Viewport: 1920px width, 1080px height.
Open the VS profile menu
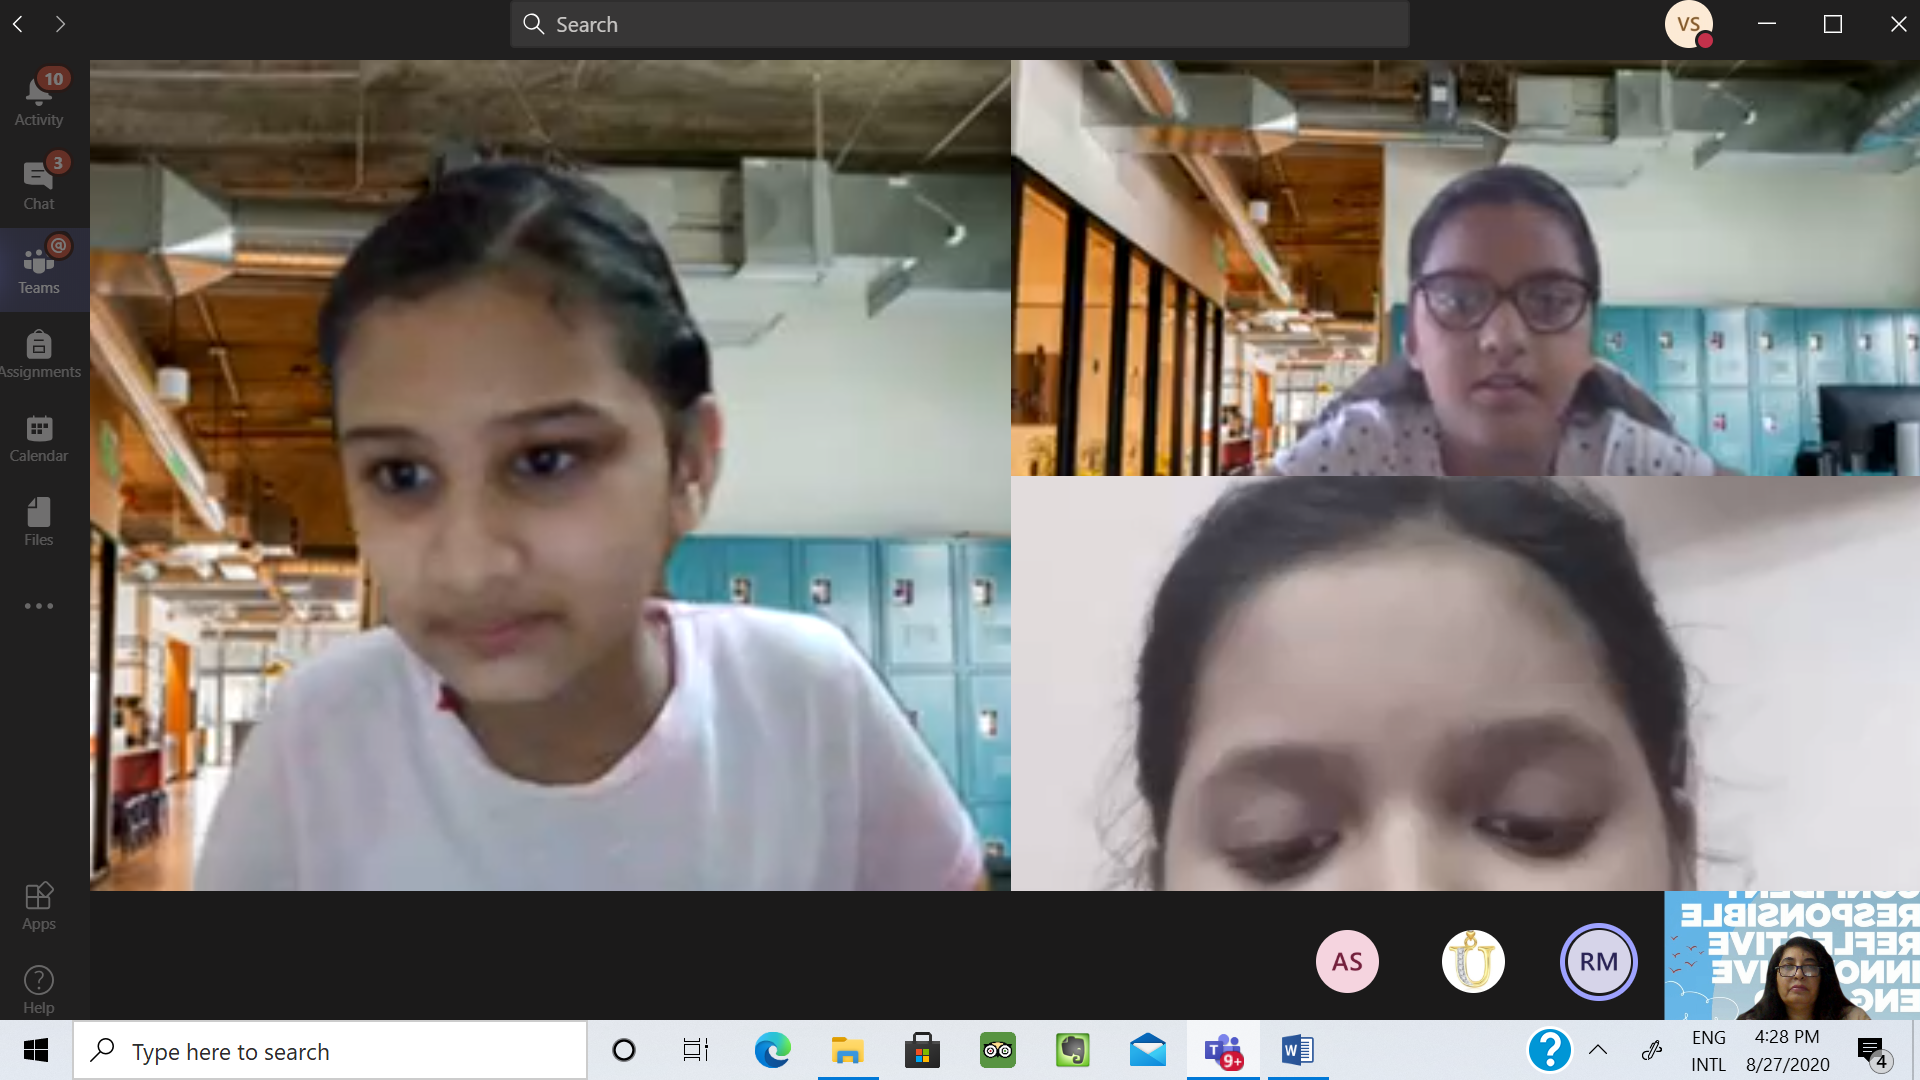(1688, 24)
